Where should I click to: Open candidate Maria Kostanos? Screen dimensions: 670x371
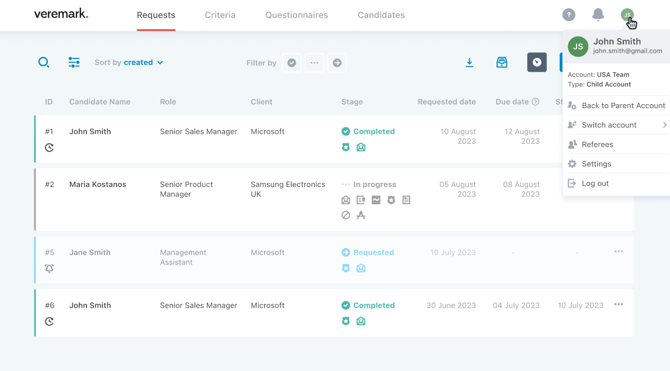(x=98, y=184)
